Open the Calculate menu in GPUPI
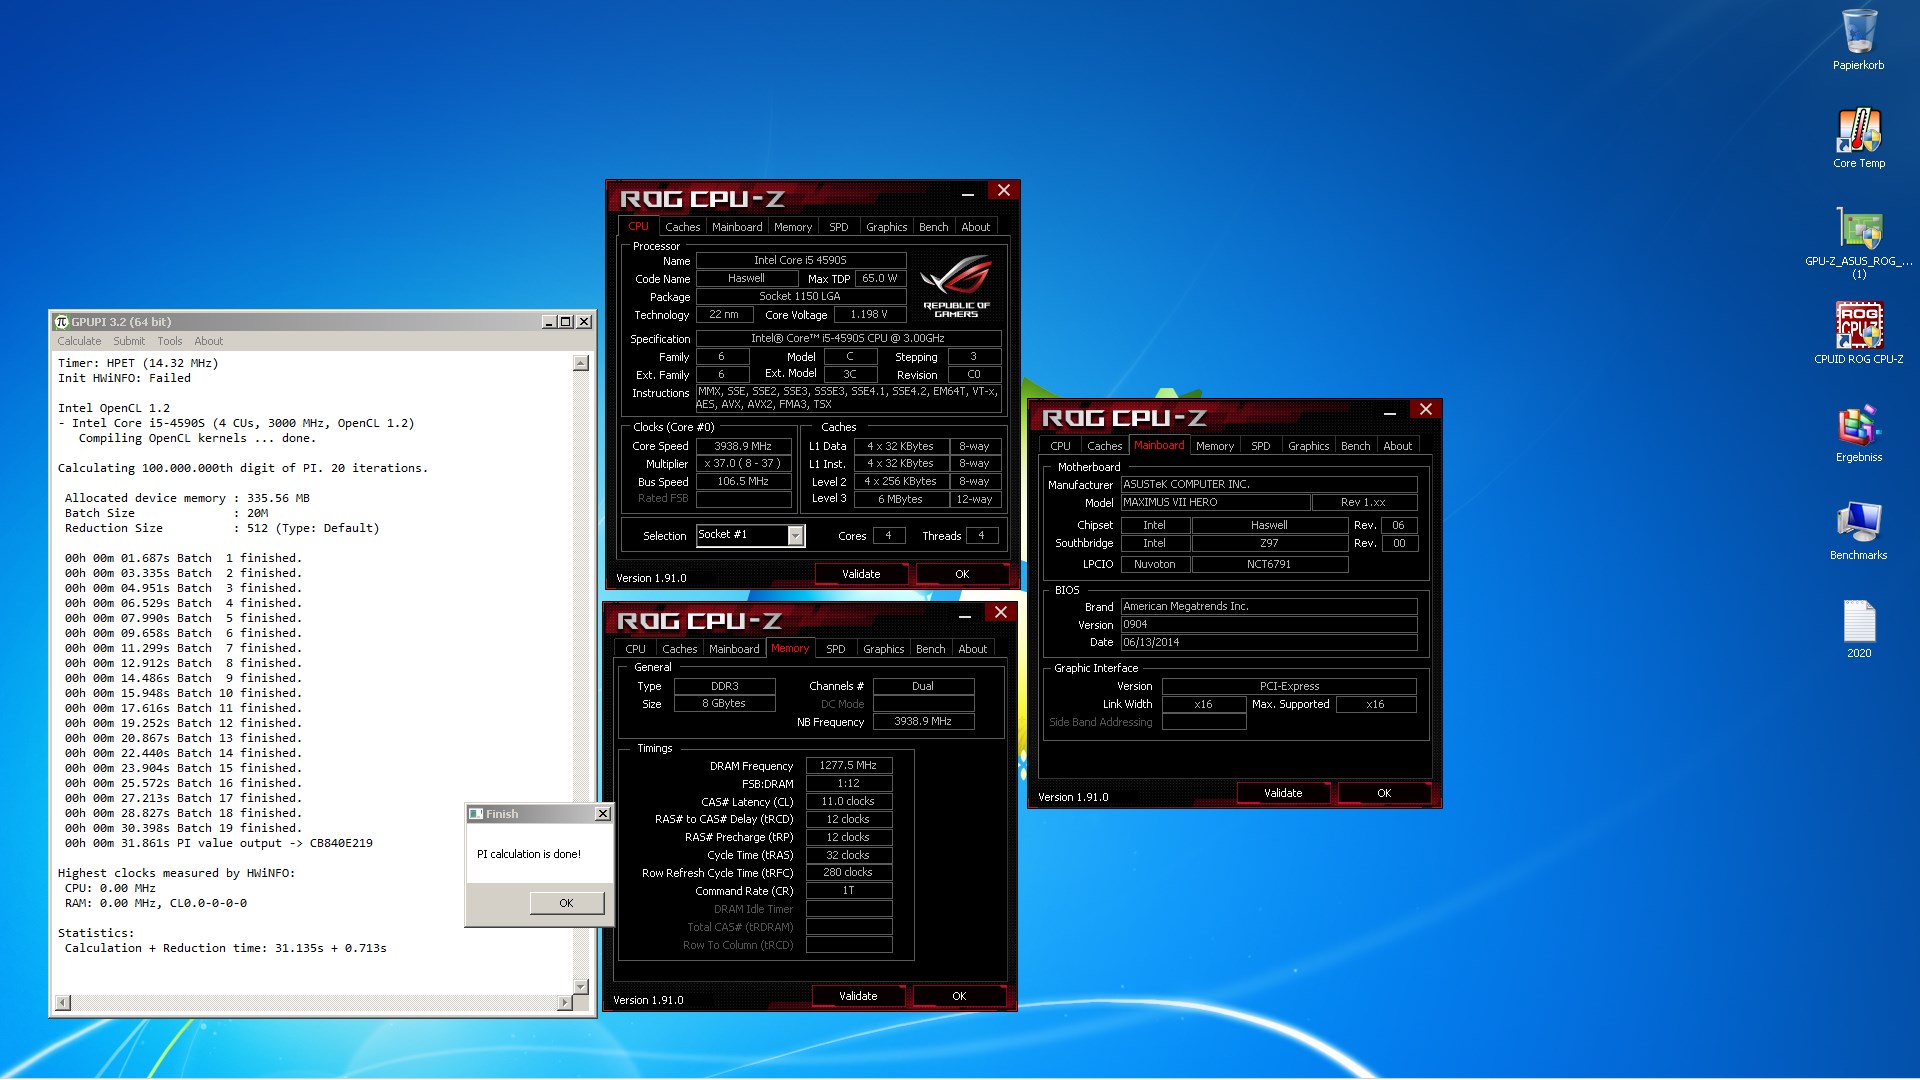The width and height of the screenshot is (1920, 1080). (x=79, y=341)
